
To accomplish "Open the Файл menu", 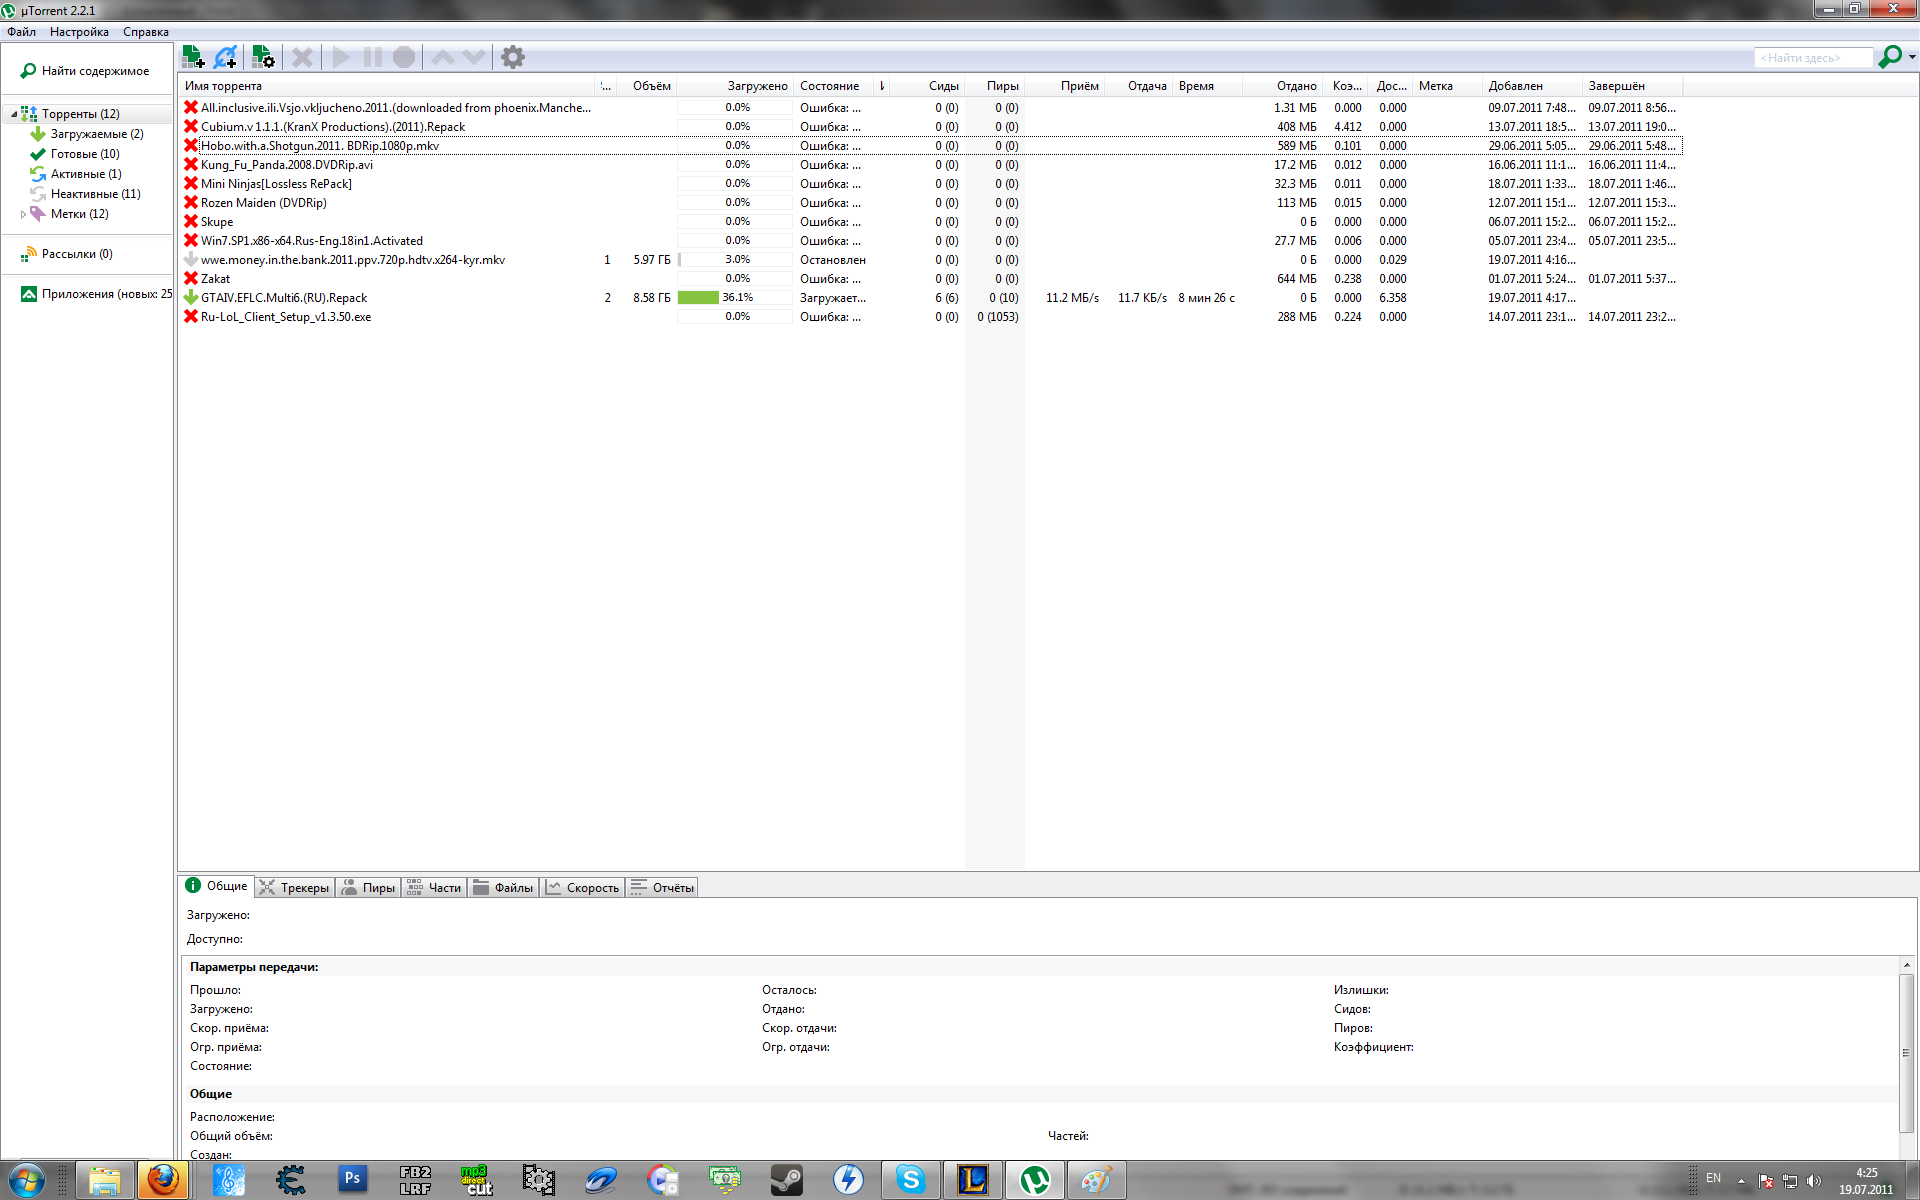I will (x=21, y=32).
